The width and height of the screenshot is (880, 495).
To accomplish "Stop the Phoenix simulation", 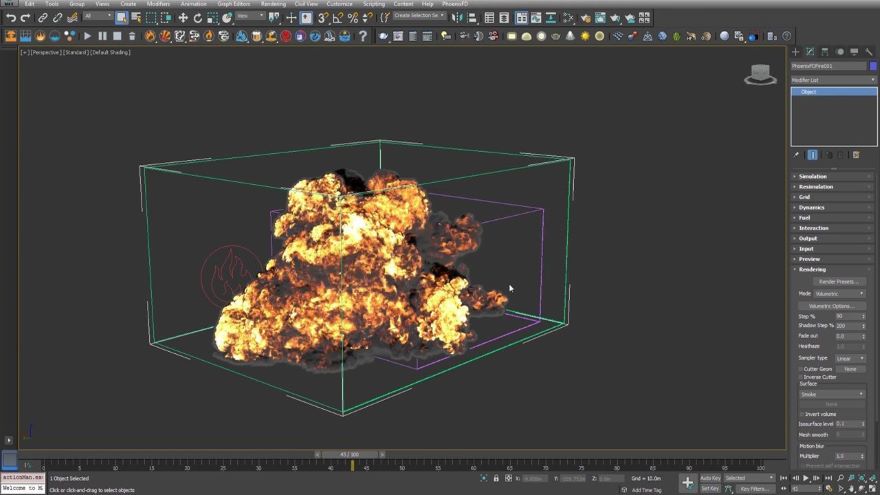I will [116, 36].
